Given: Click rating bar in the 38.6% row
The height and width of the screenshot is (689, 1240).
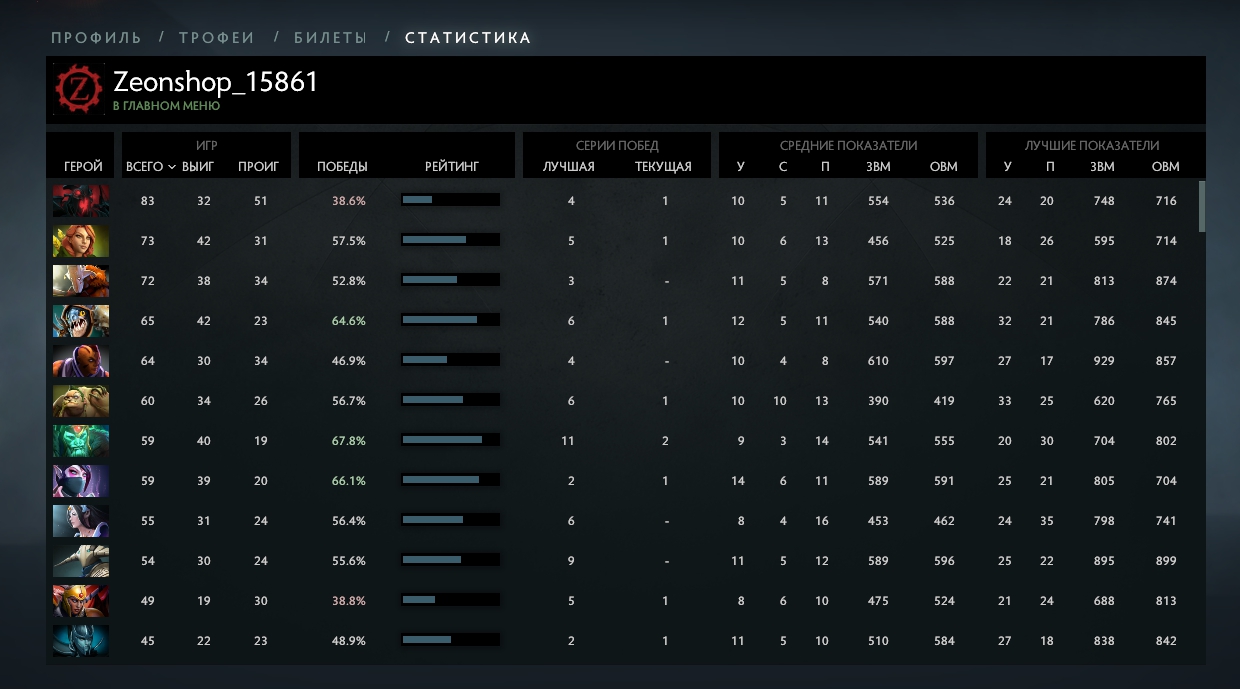Looking at the screenshot, I should 450,200.
